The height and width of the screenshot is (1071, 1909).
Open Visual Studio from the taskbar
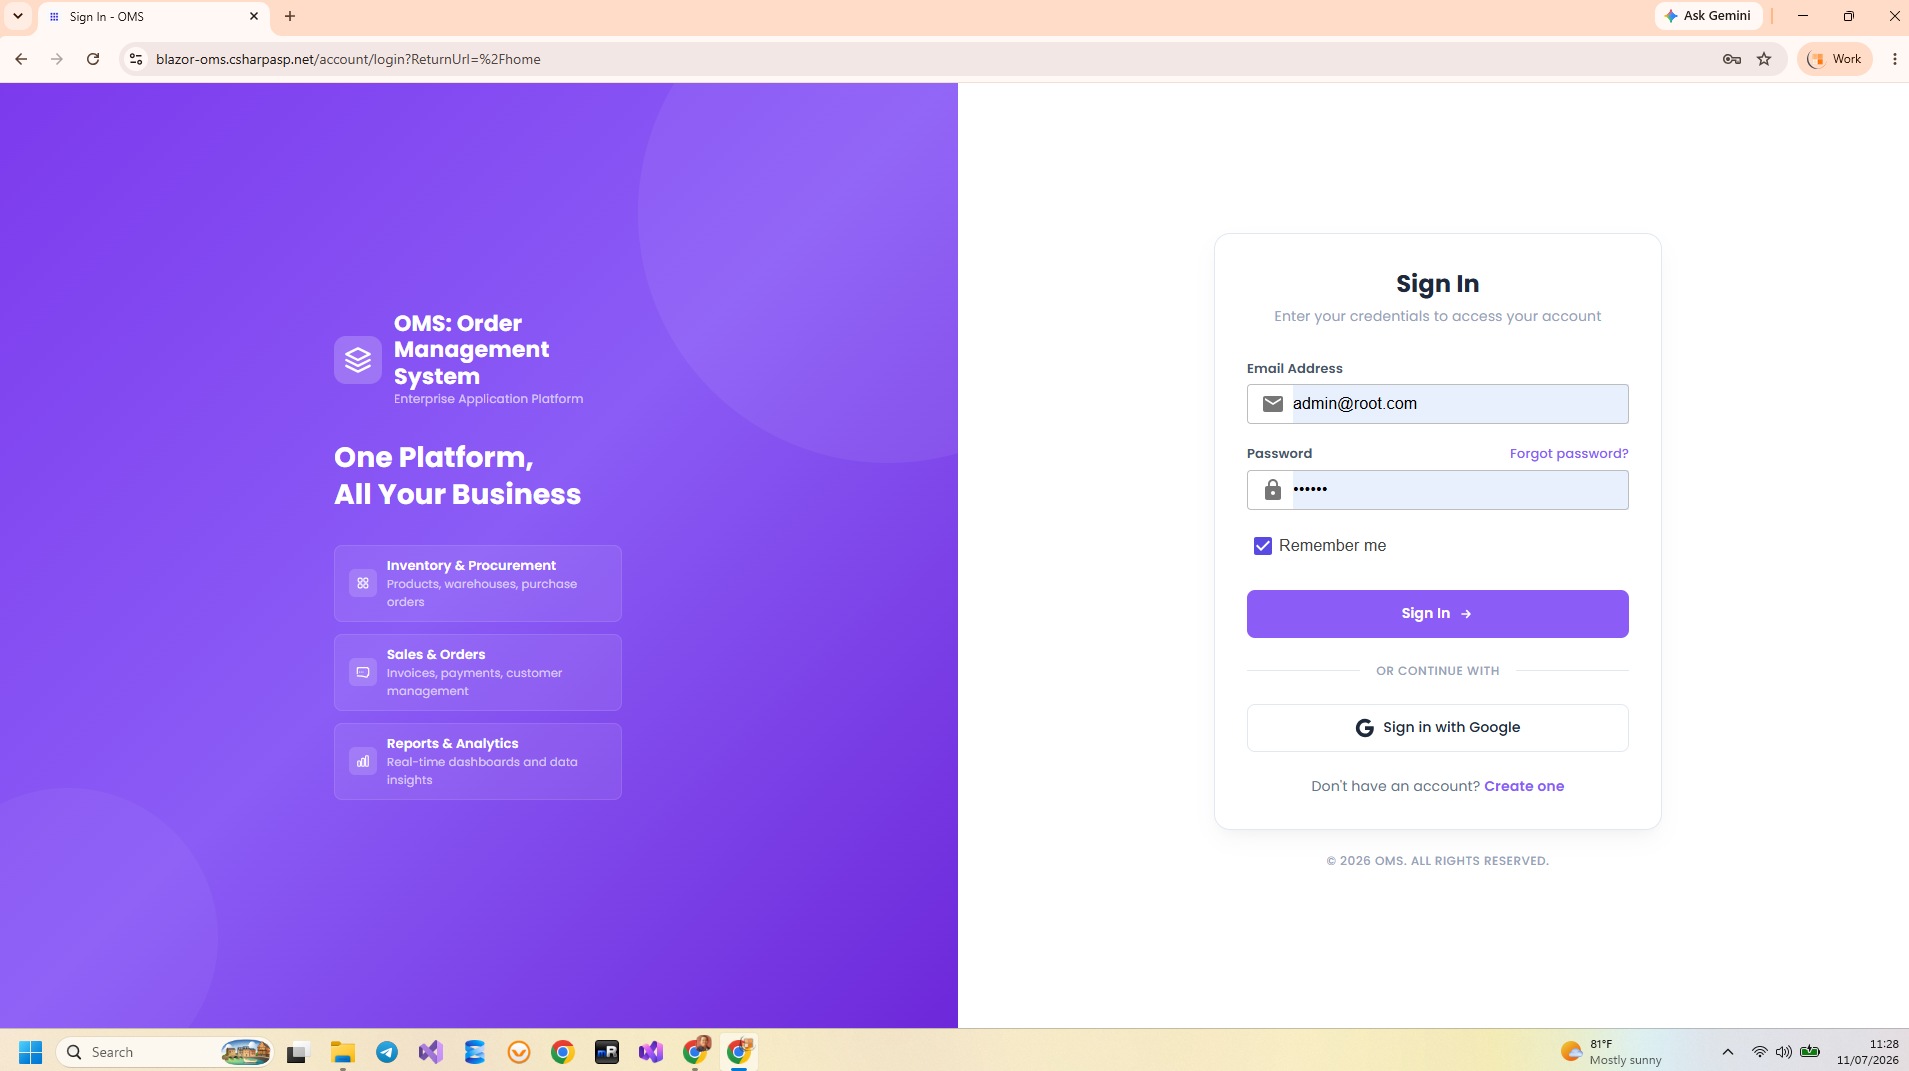[x=431, y=1052]
